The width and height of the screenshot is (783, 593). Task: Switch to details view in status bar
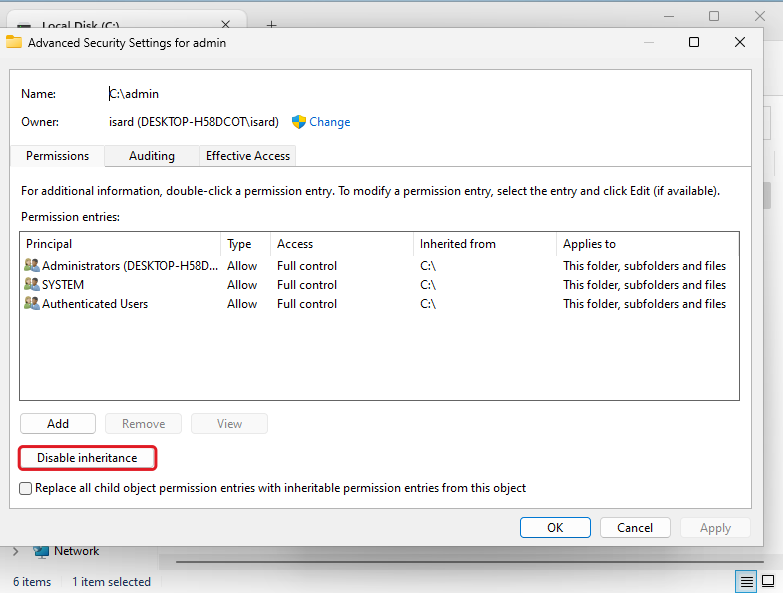[x=746, y=582]
